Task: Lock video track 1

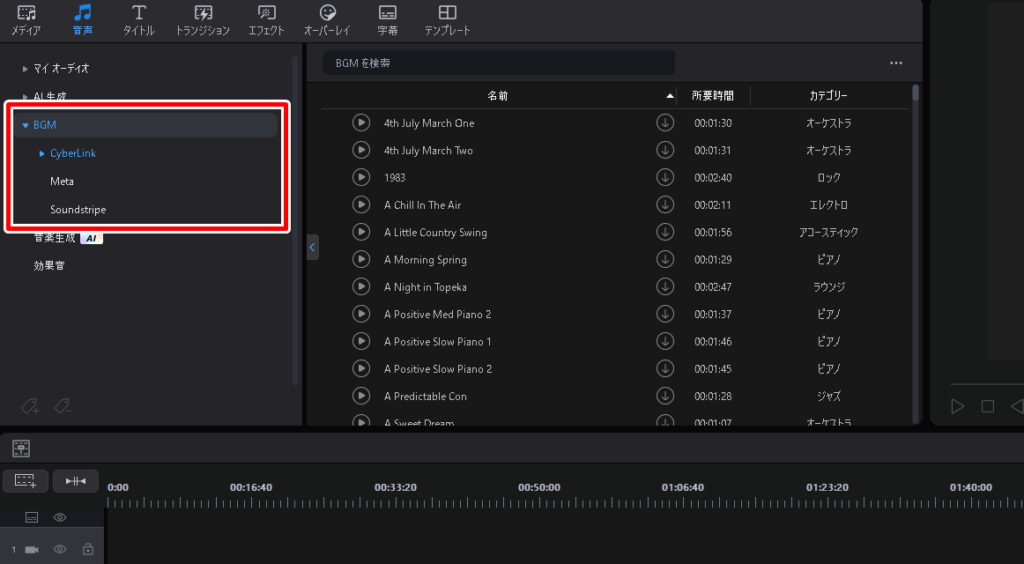Action: click(88, 549)
